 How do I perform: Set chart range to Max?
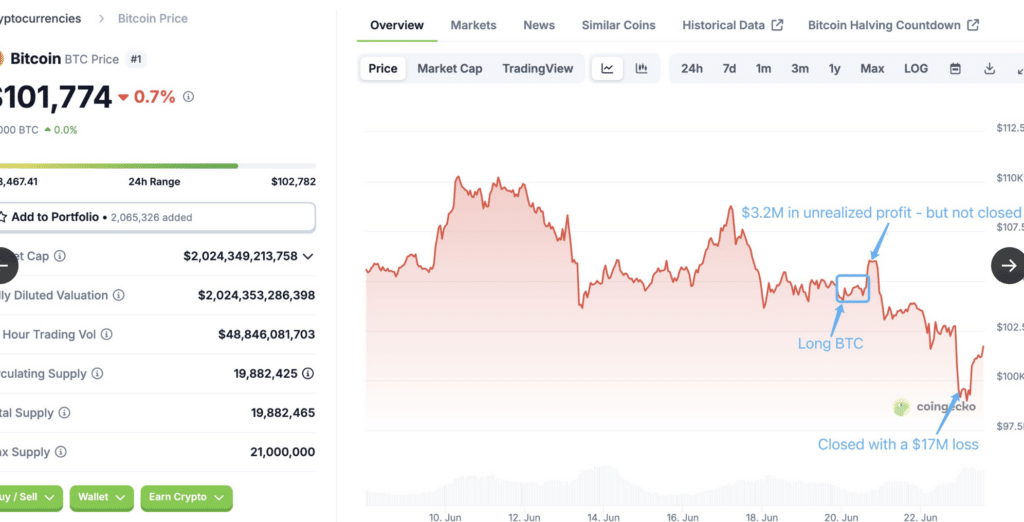pyautogui.click(x=872, y=69)
